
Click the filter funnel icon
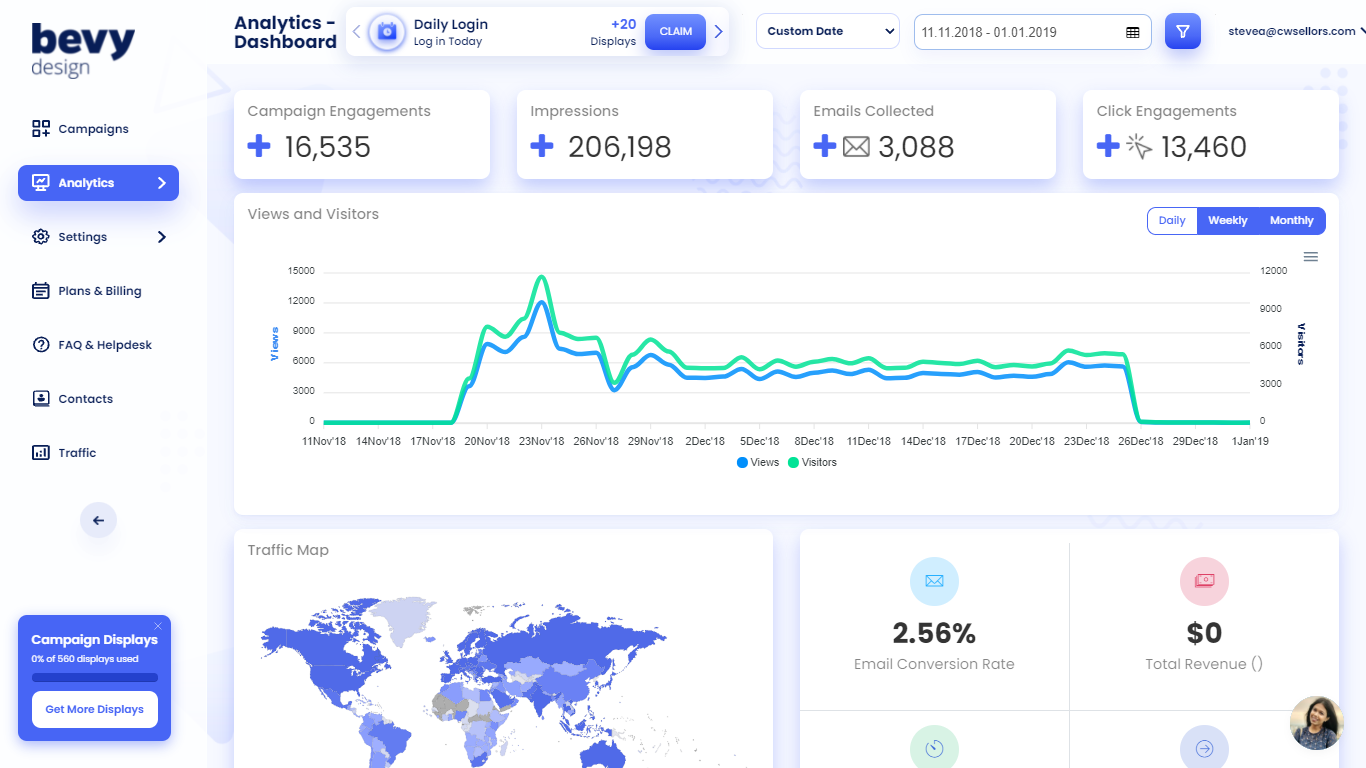click(x=1182, y=31)
